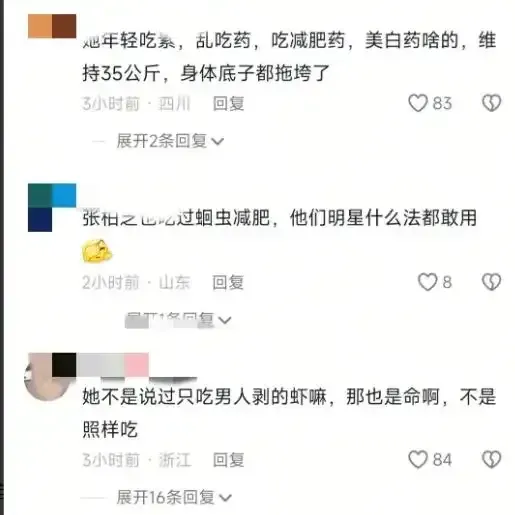Dislike the Shandong user's comment
Screen dimensions: 515x515
[x=491, y=282]
